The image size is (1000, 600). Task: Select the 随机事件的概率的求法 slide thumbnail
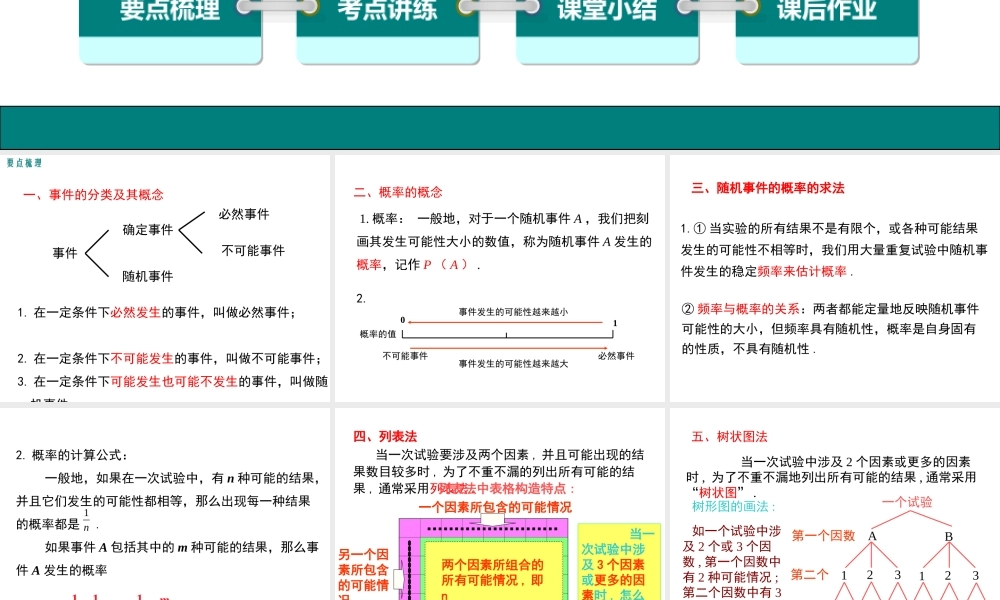coord(835,279)
